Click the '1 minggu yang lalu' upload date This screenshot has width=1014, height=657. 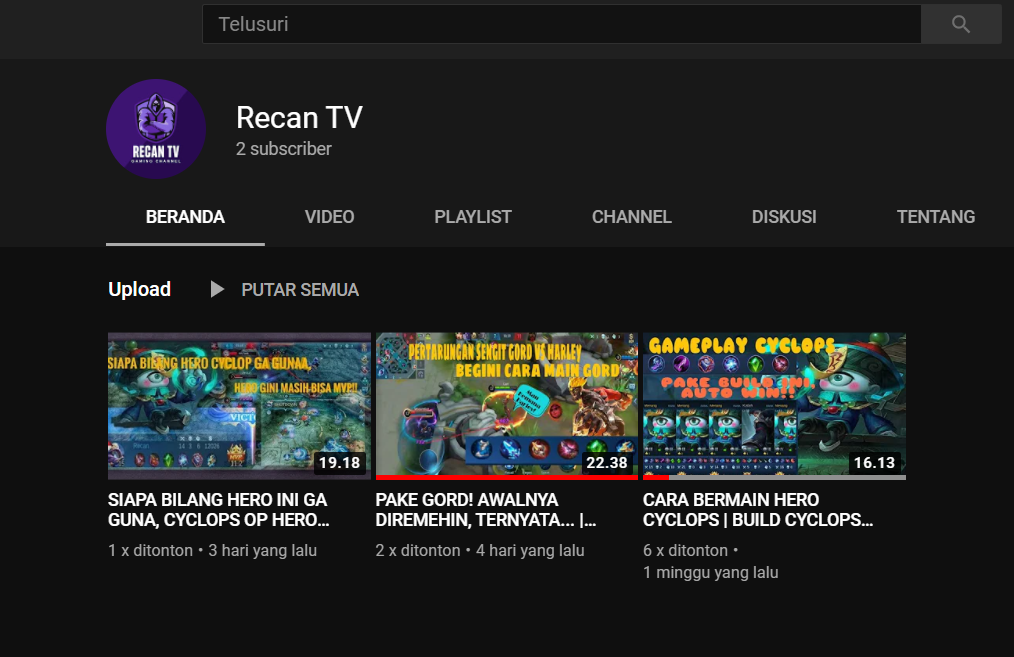coord(711,572)
